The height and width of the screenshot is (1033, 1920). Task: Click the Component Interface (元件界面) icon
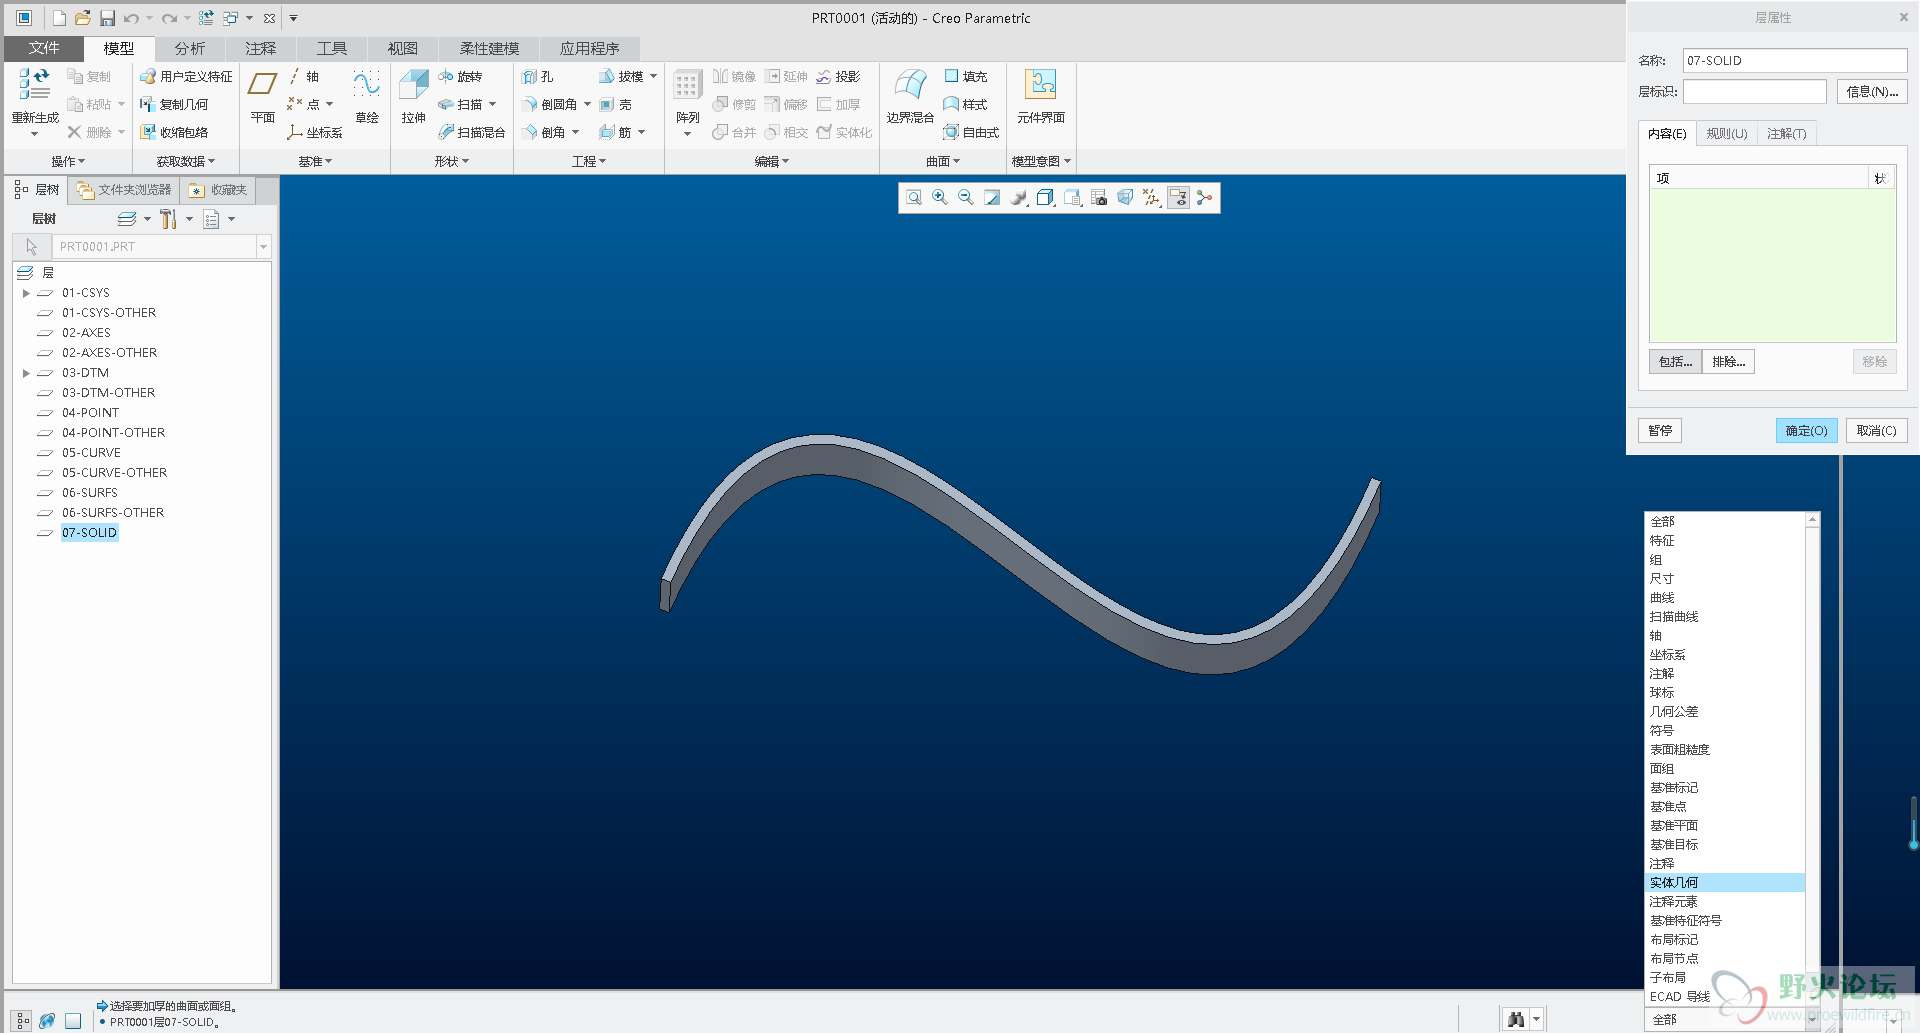click(1041, 85)
